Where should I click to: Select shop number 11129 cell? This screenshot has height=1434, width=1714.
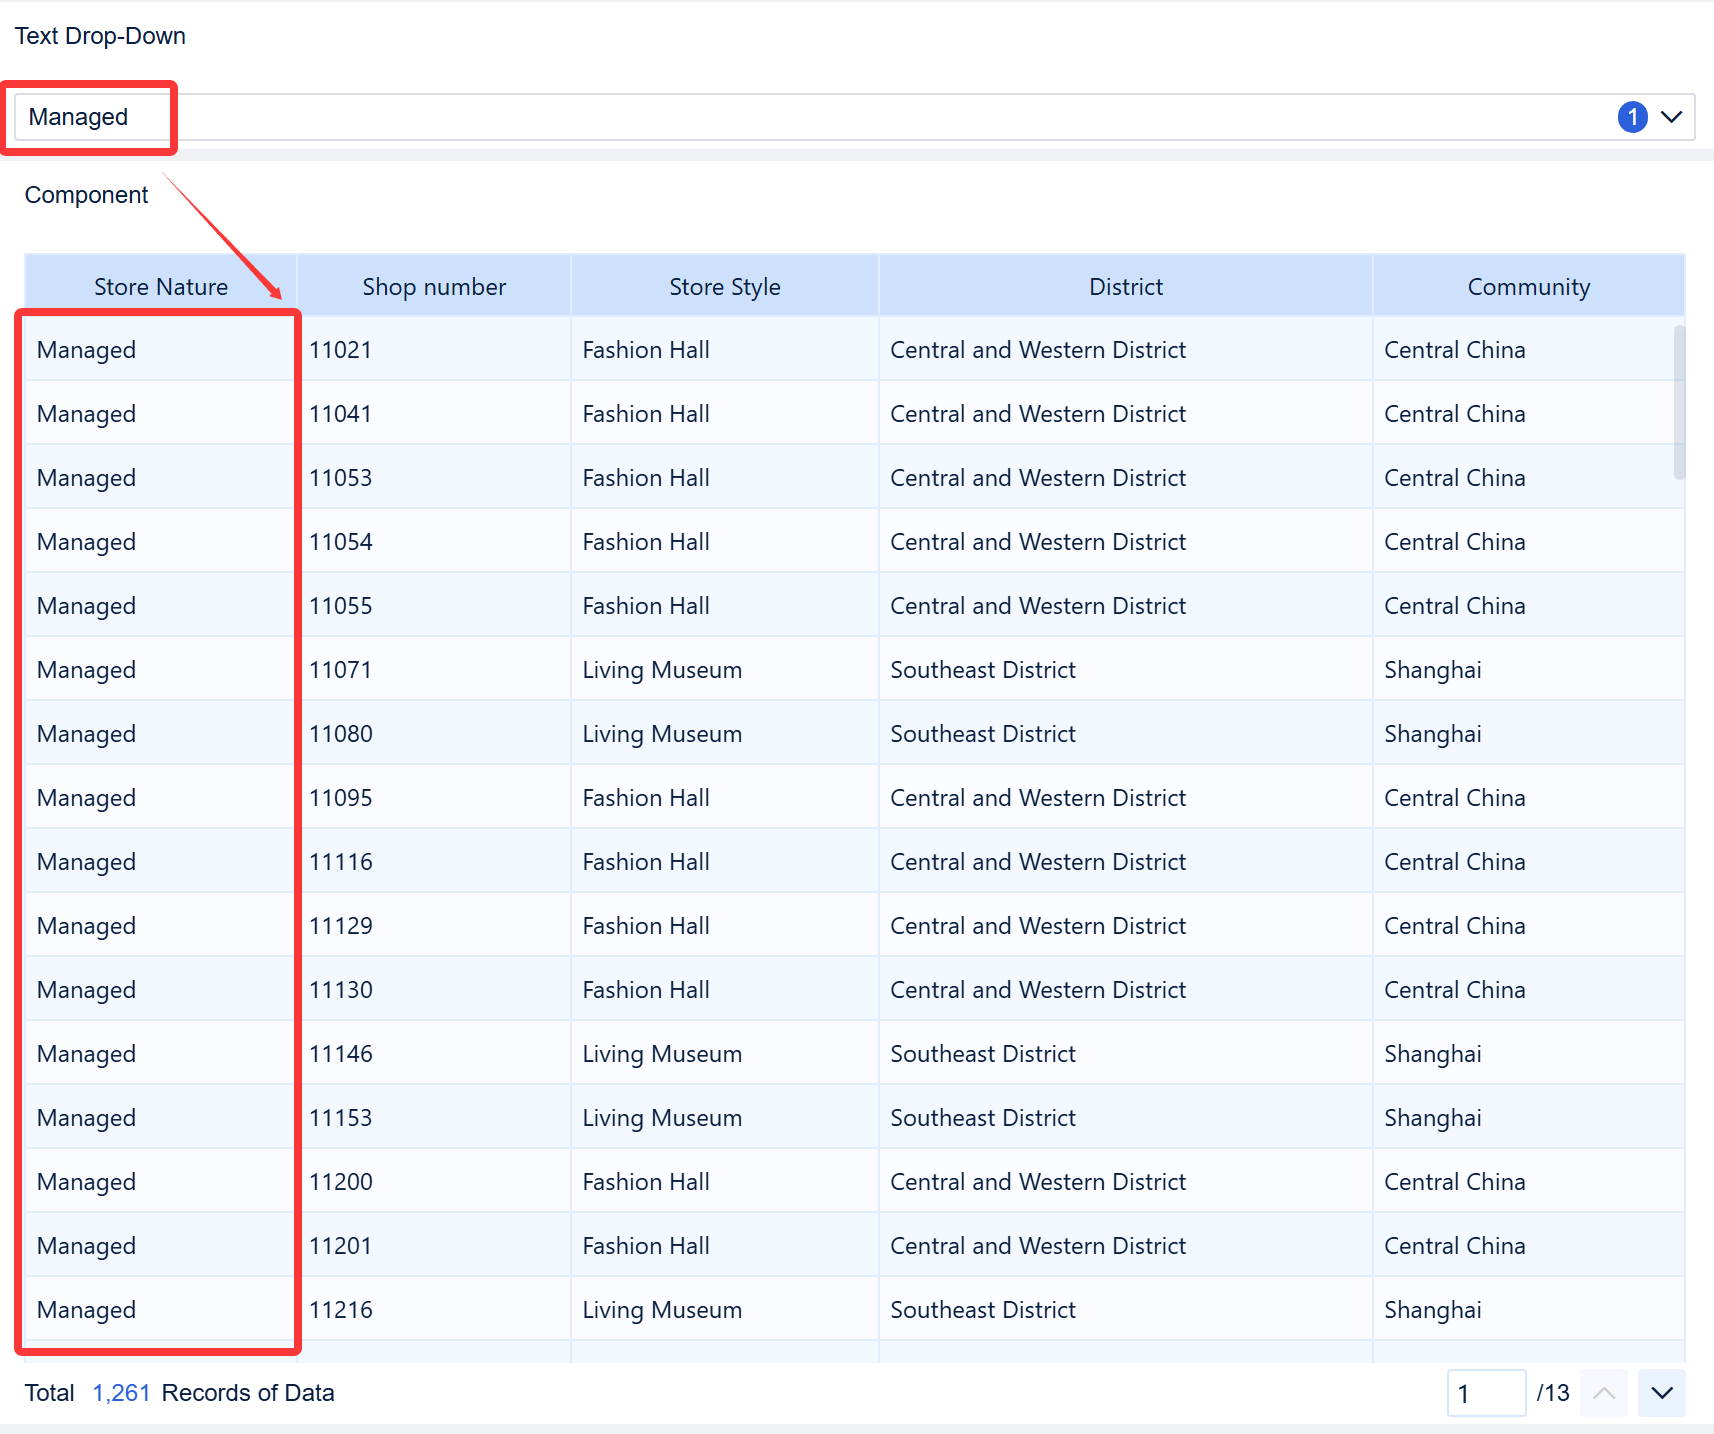434,926
